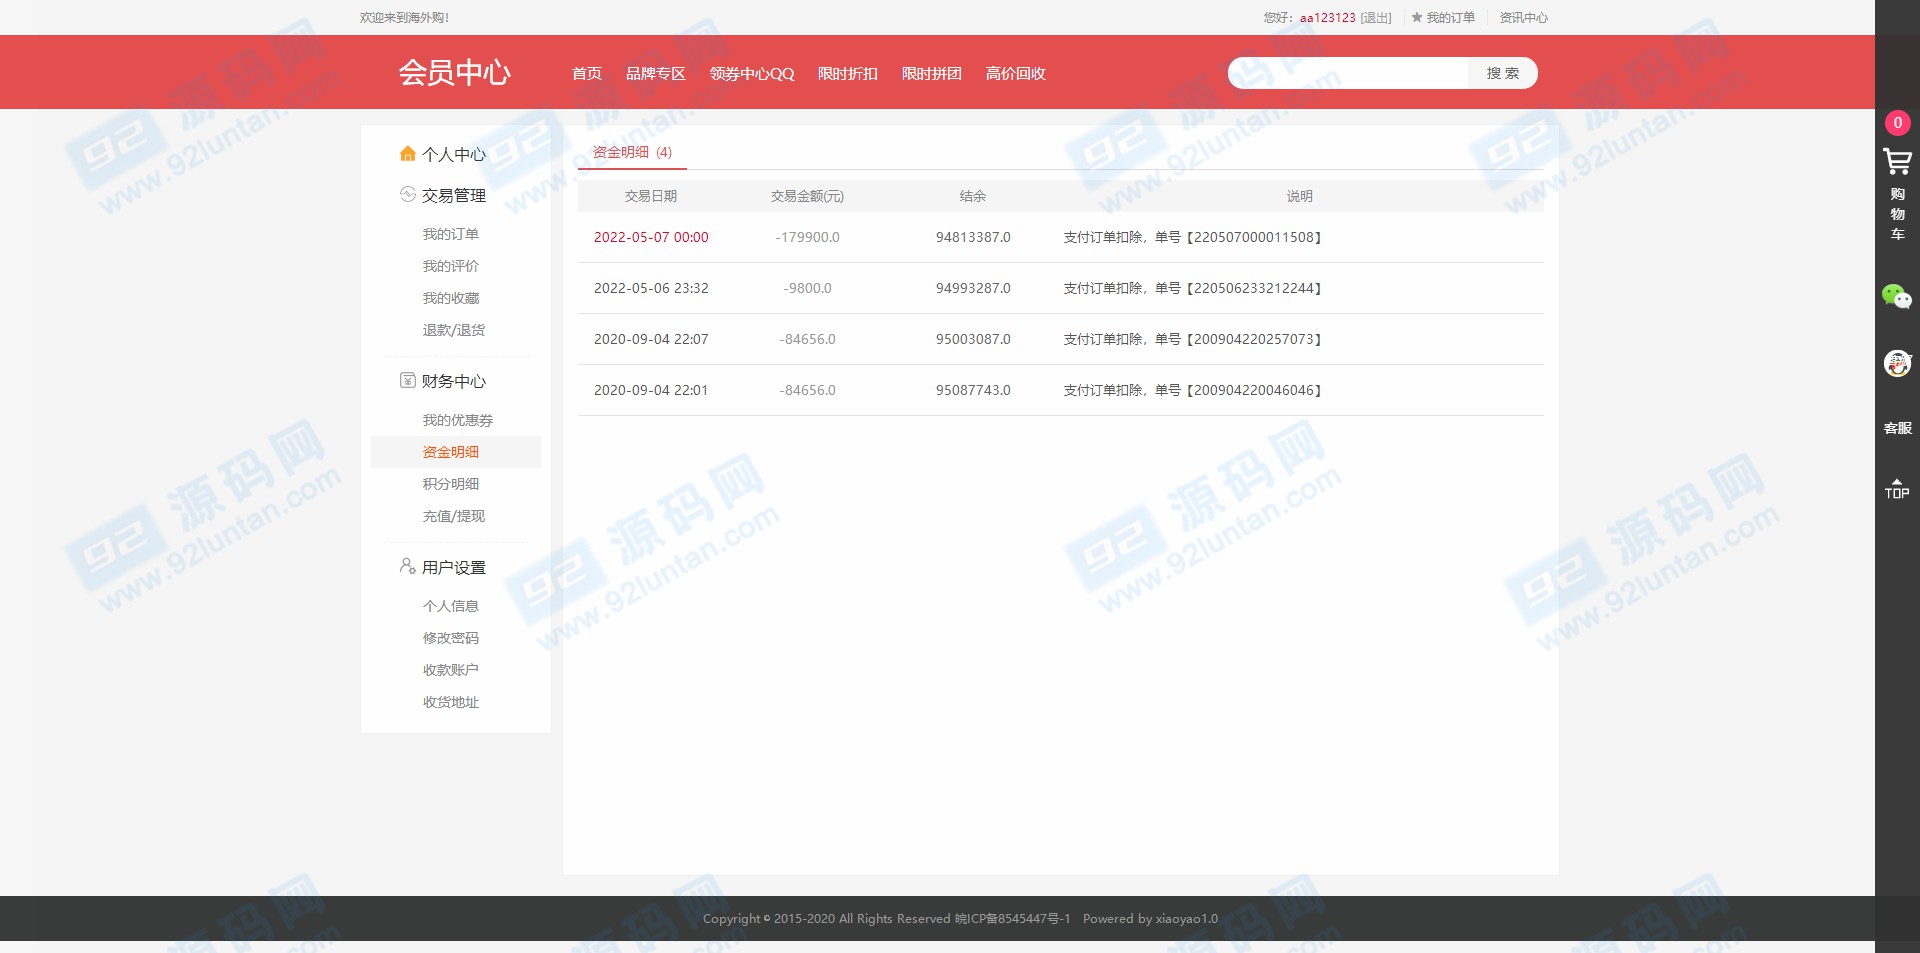
Task: Click the icon next to 财务中心
Action: tap(407, 380)
